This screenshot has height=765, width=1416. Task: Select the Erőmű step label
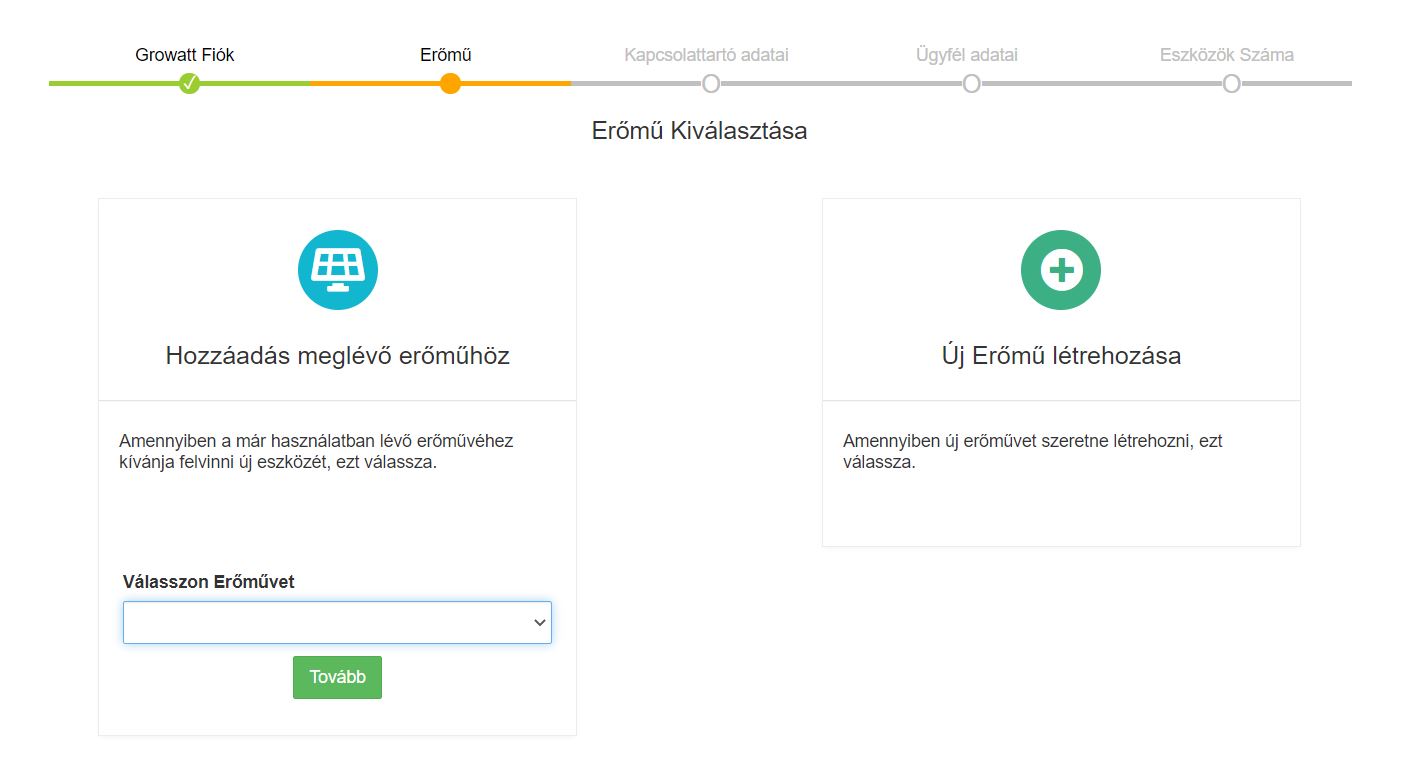pyautogui.click(x=446, y=55)
